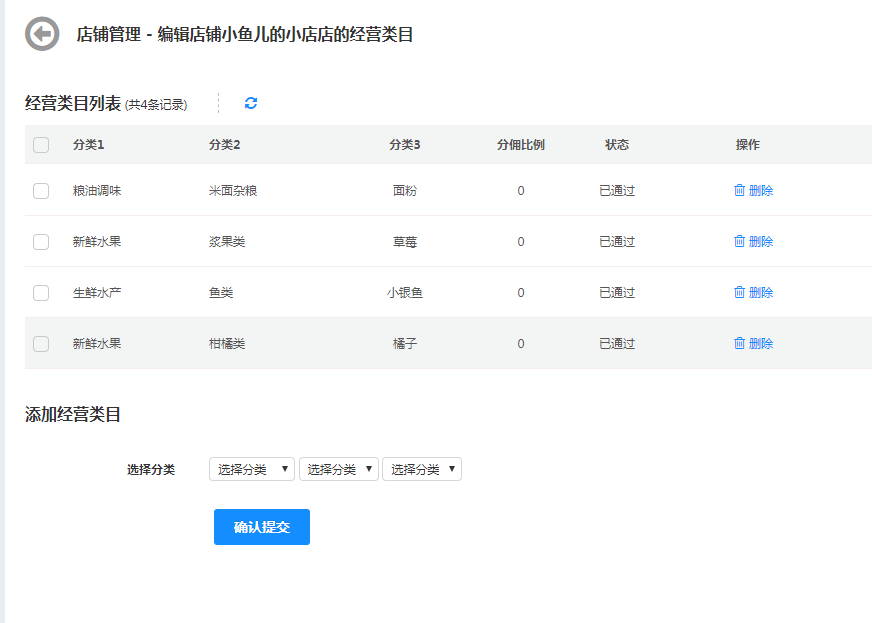
Task: Tick checkbox for 浆果类 草莓 row
Action: click(x=41, y=242)
